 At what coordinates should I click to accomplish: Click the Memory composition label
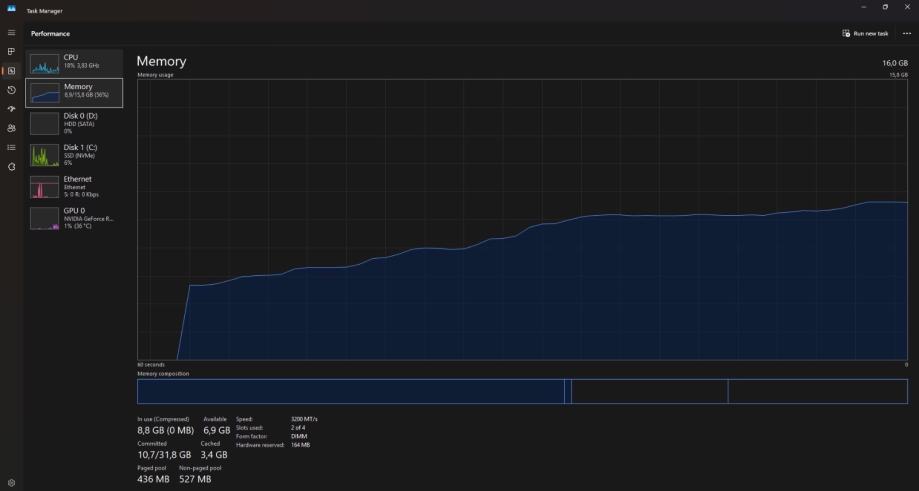pos(163,374)
